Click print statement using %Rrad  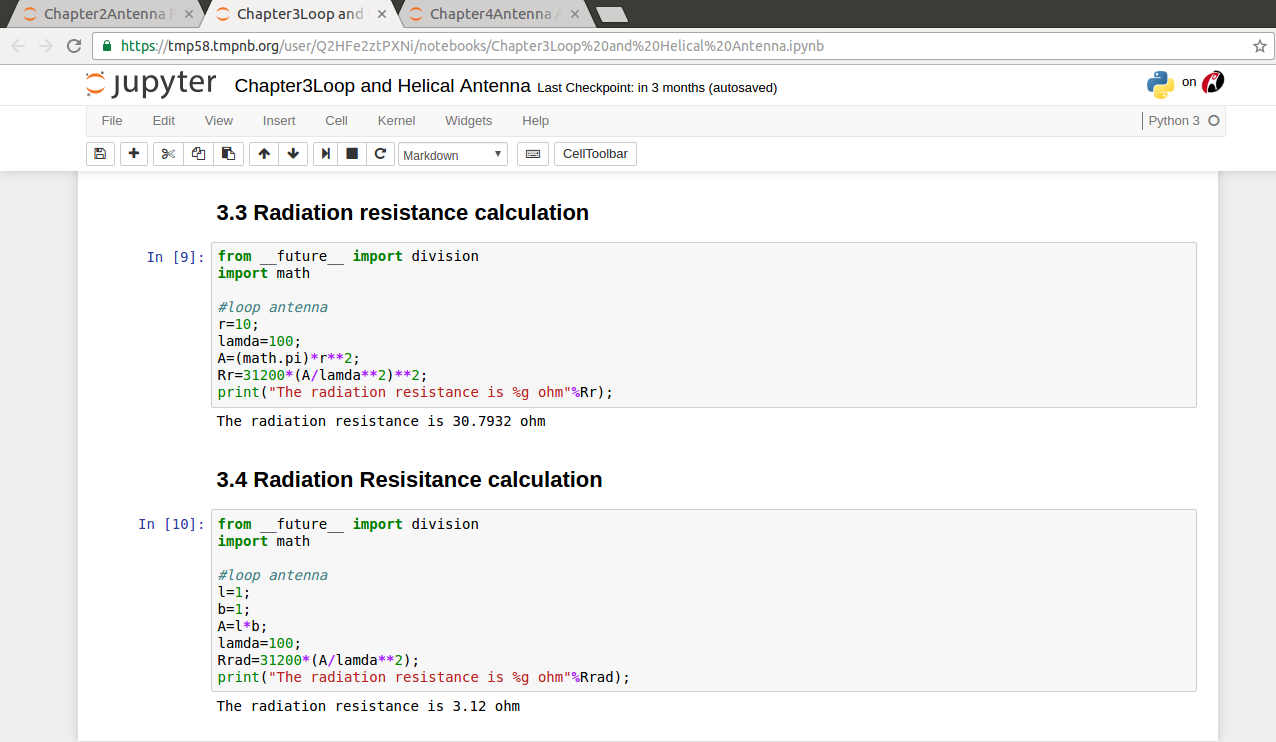(424, 677)
